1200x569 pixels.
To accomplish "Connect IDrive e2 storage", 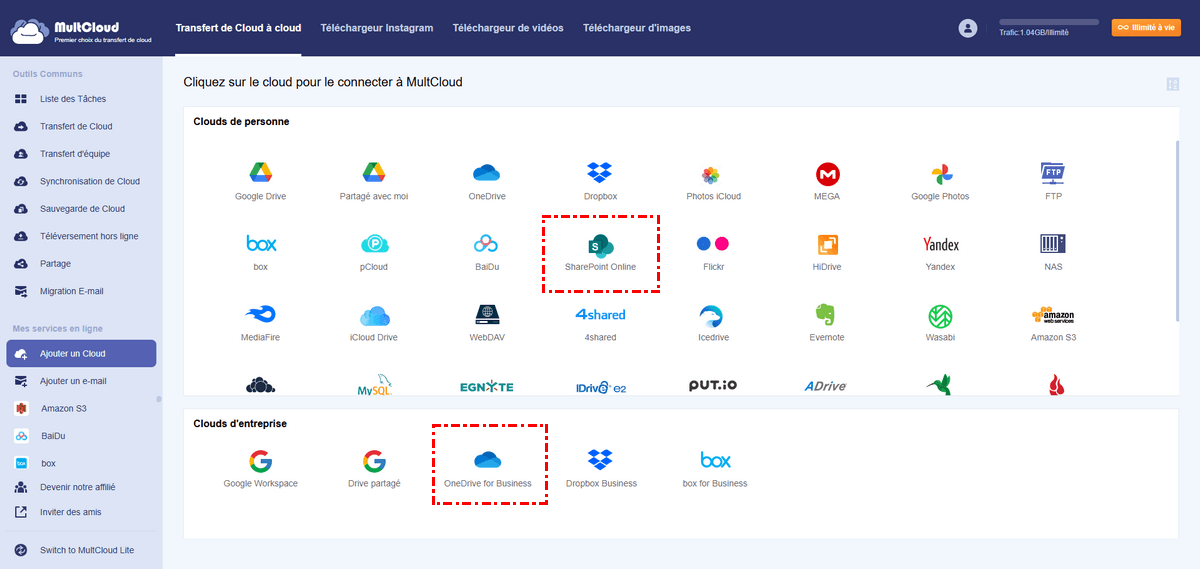I will [600, 387].
